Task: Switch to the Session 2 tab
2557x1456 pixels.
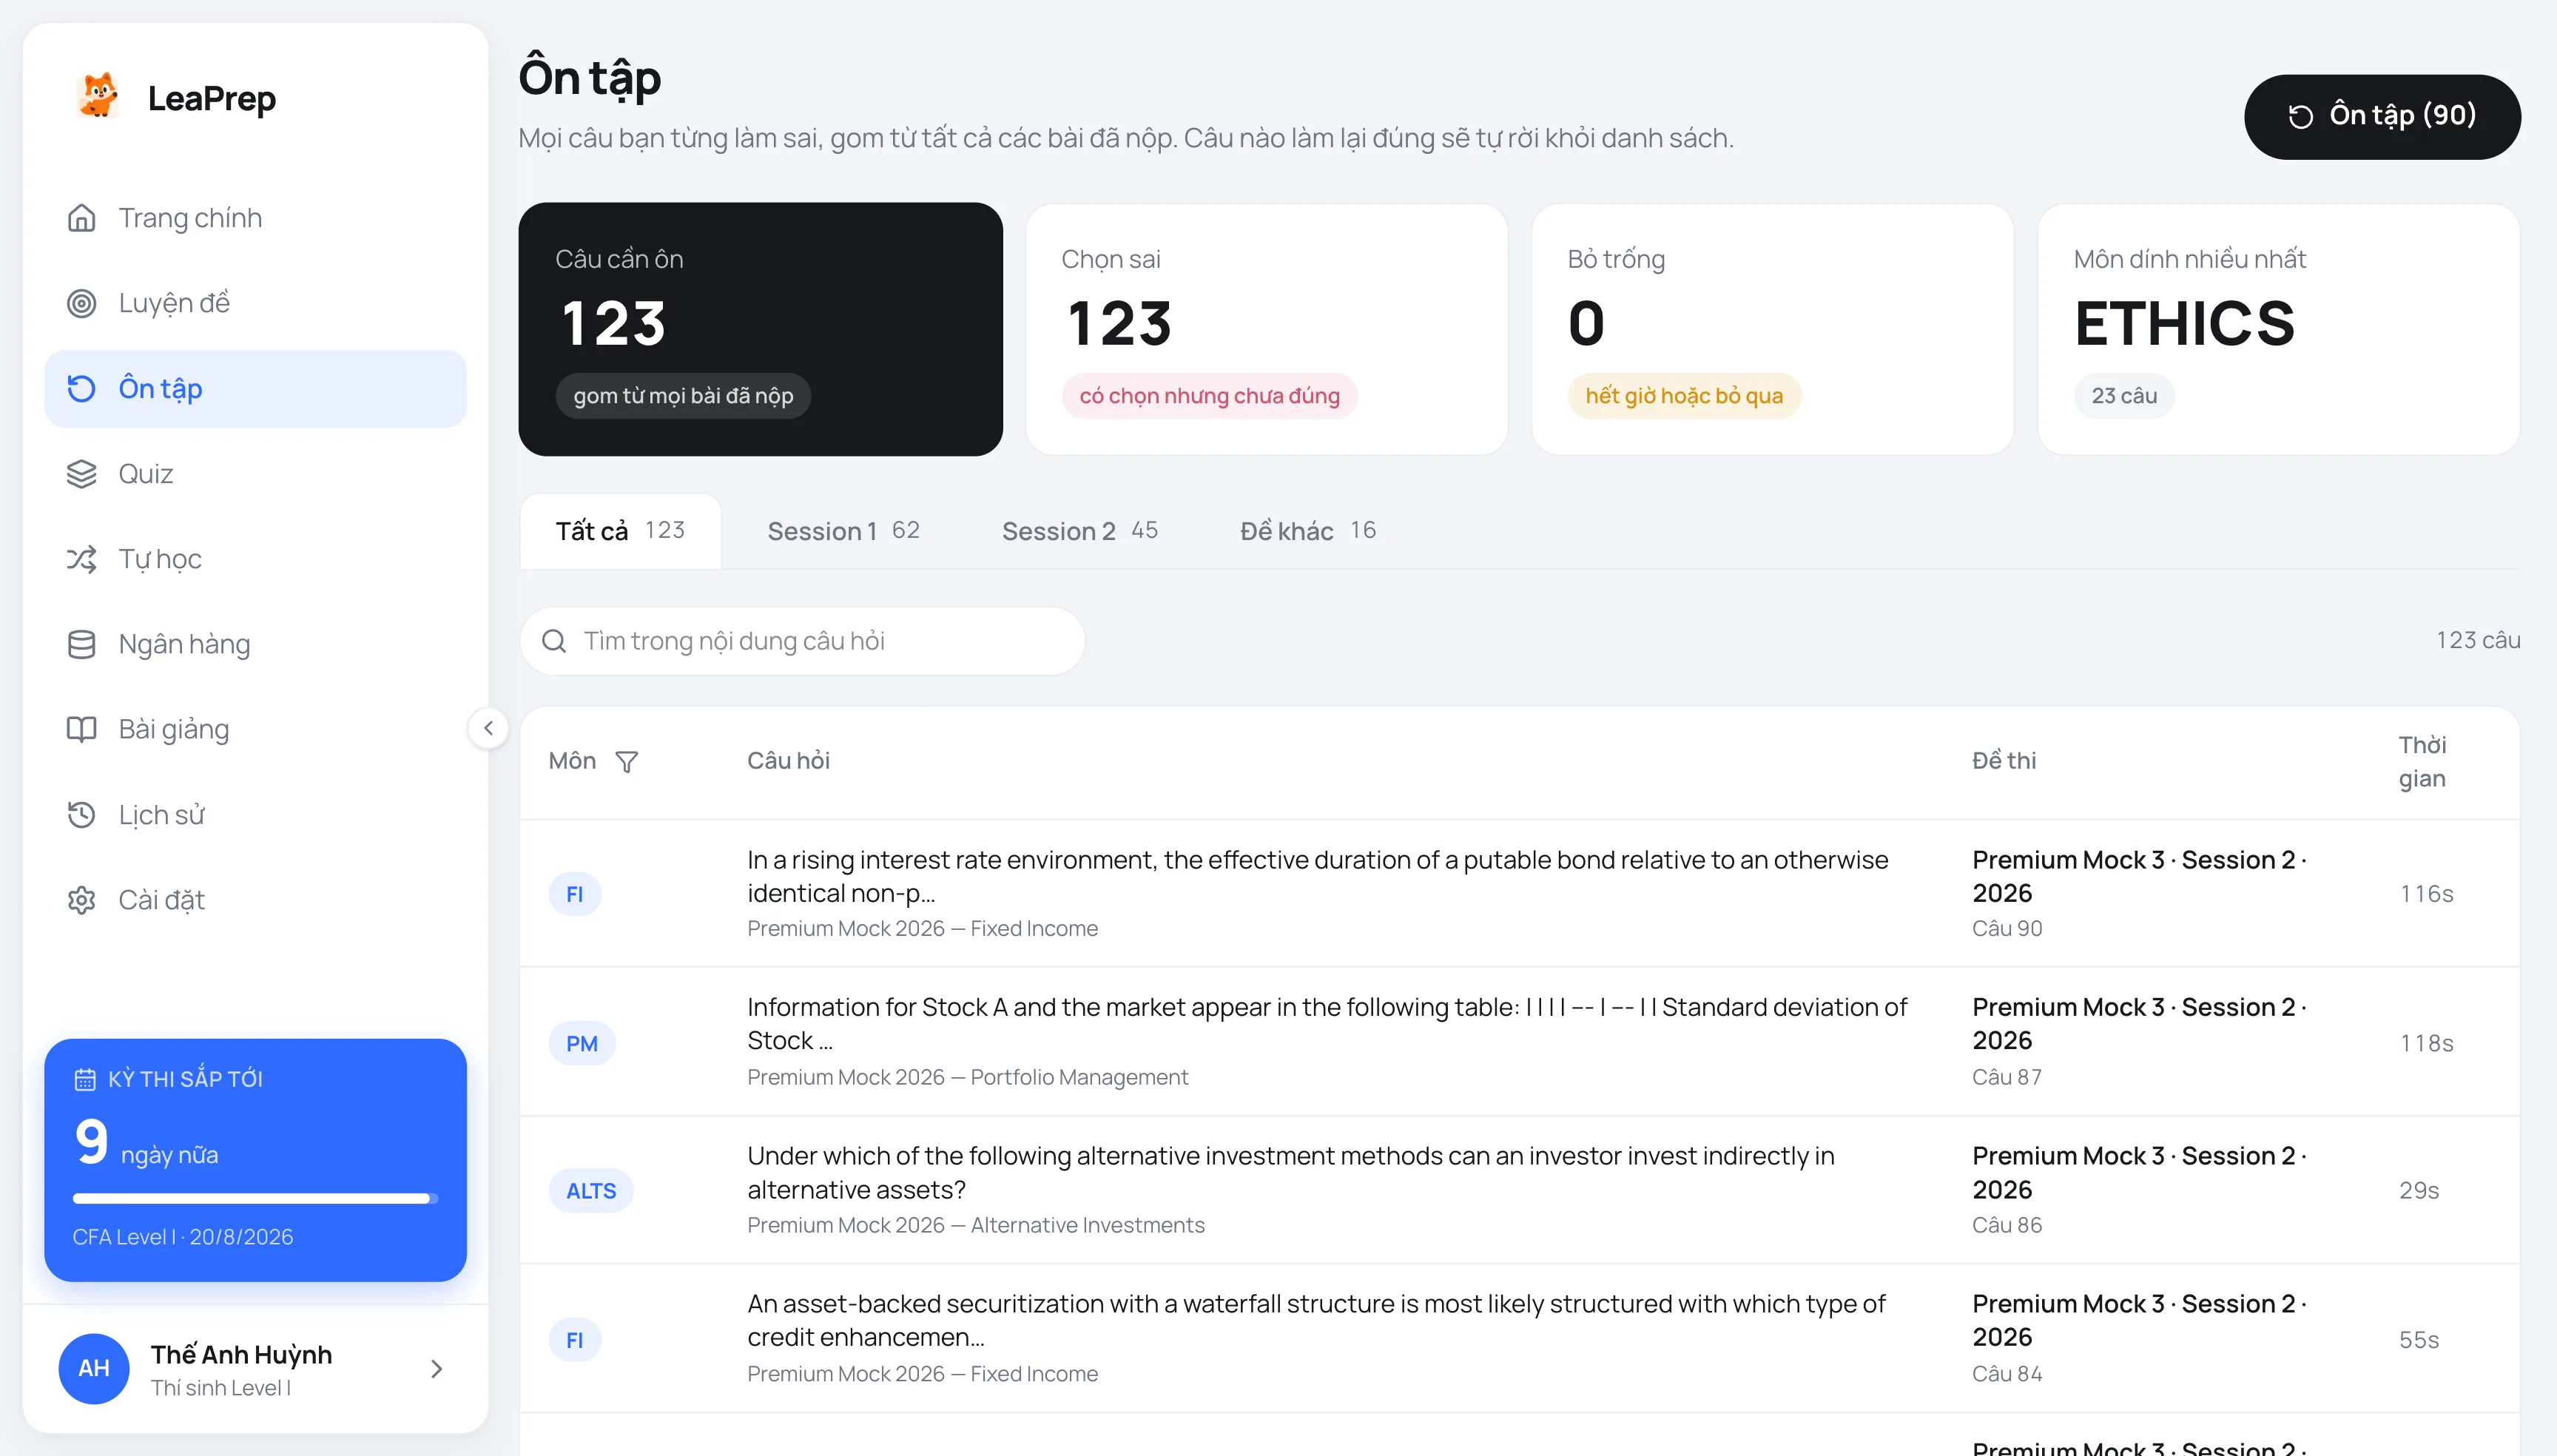Action: point(1080,531)
